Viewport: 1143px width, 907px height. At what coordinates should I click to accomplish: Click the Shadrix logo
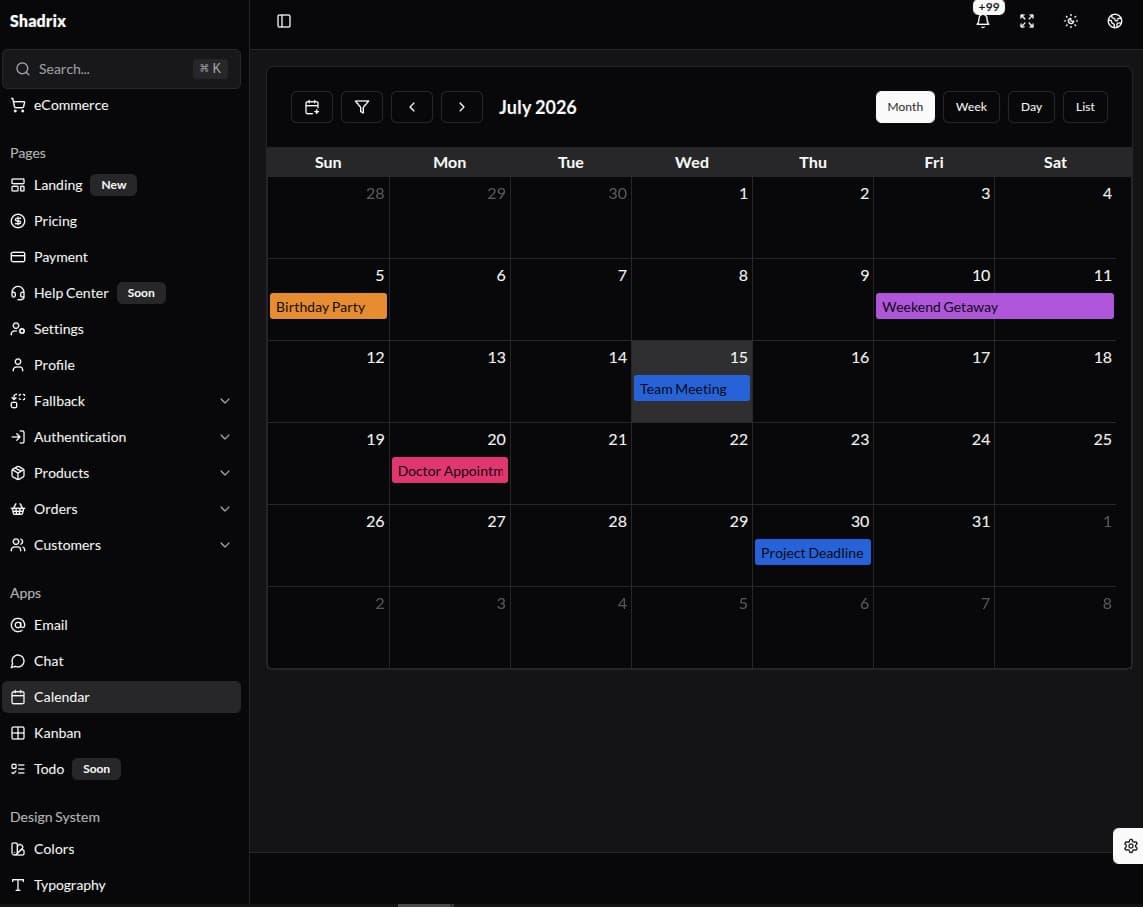pyautogui.click(x=38, y=21)
